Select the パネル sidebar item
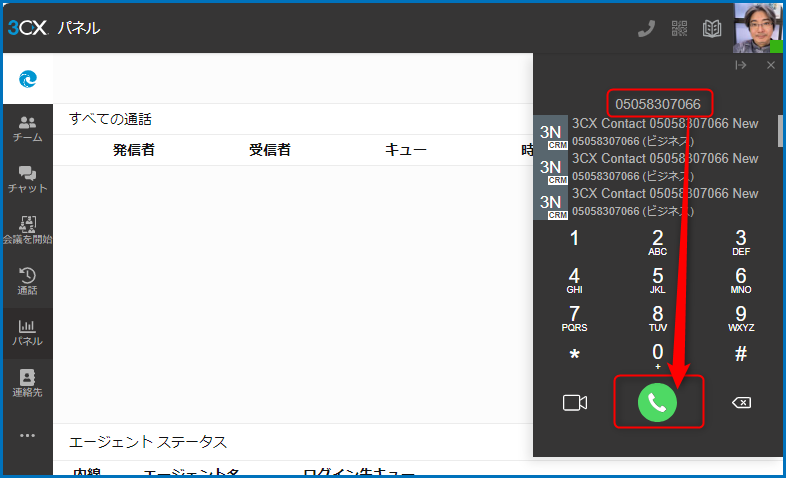This screenshot has height=478, width=786. 28,333
